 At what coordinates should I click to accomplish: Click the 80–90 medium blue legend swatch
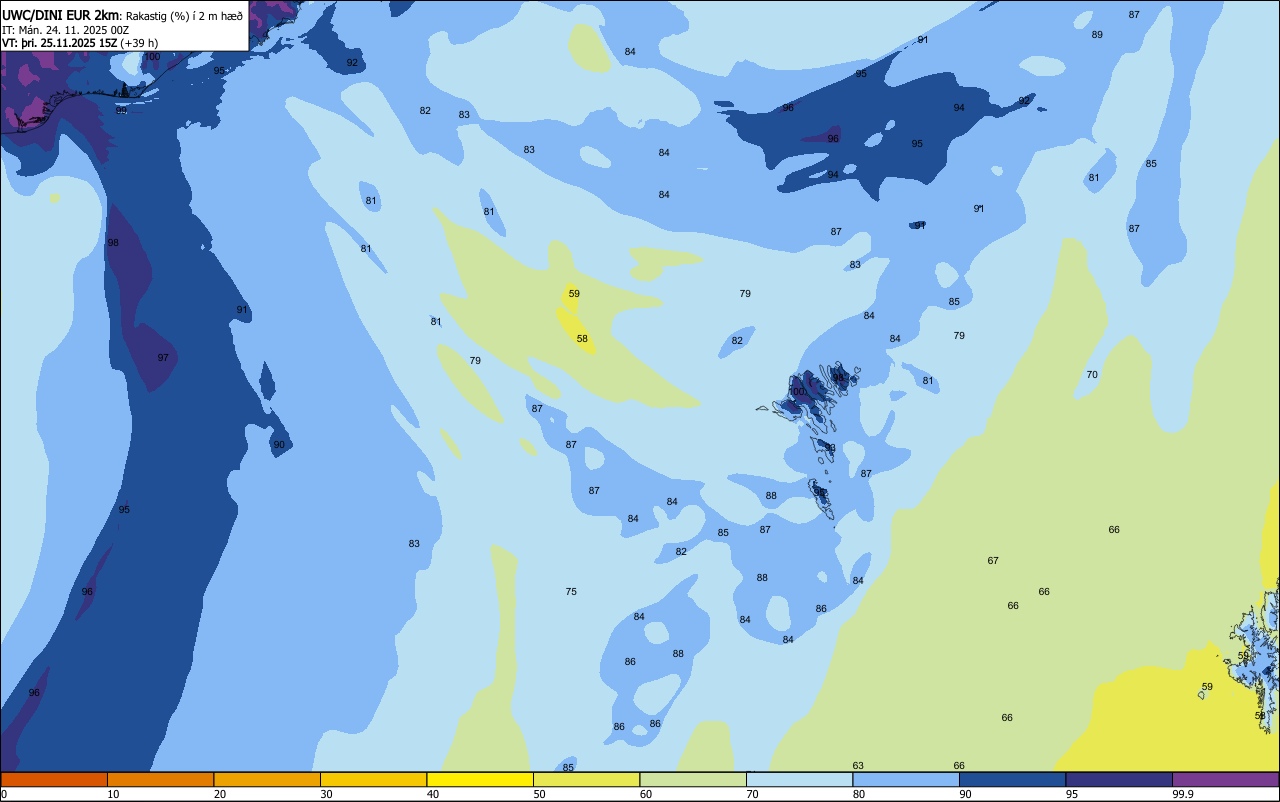(906, 779)
